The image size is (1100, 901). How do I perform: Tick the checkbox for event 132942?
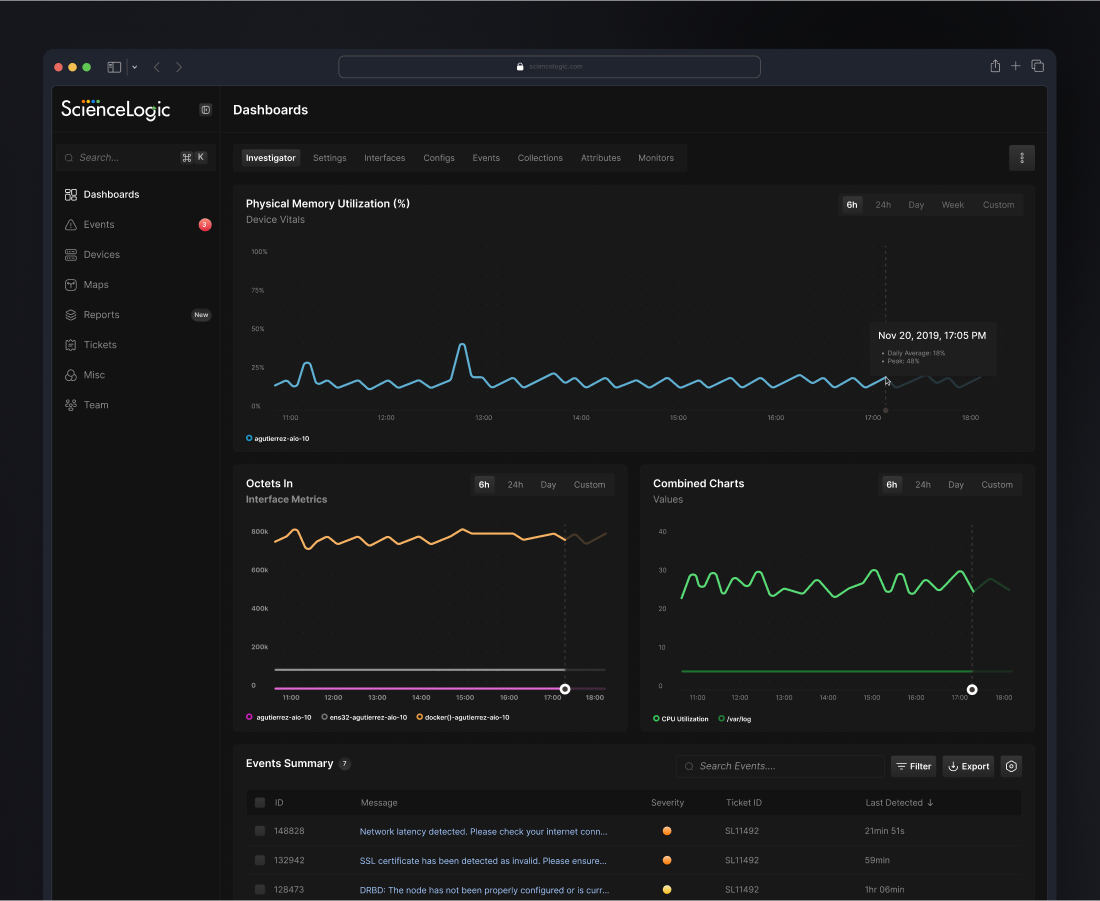click(x=260, y=860)
